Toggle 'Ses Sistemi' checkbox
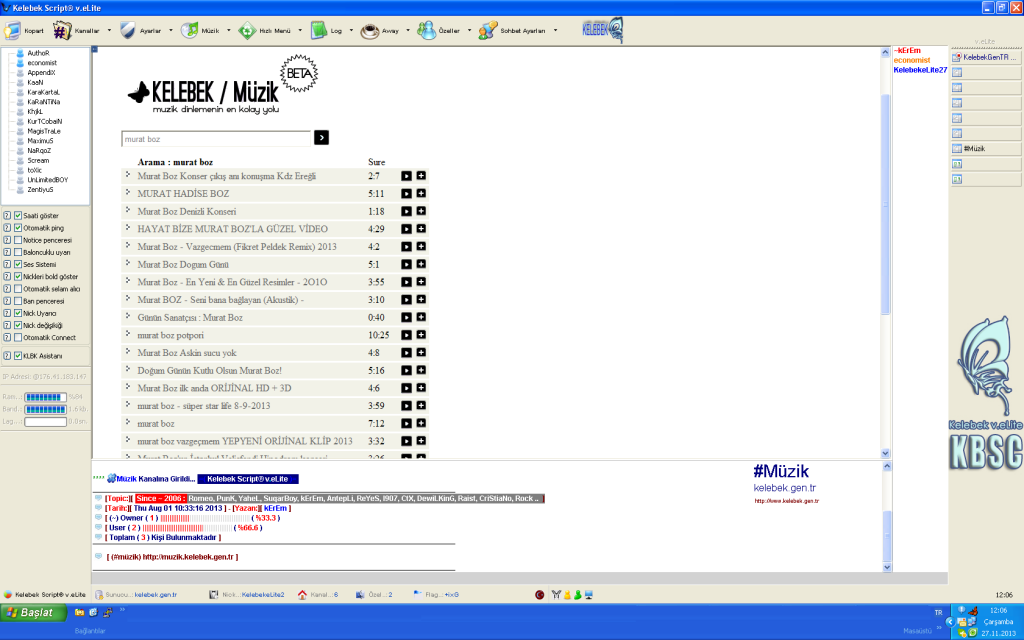This screenshot has width=1024, height=640. pyautogui.click(x=18, y=264)
